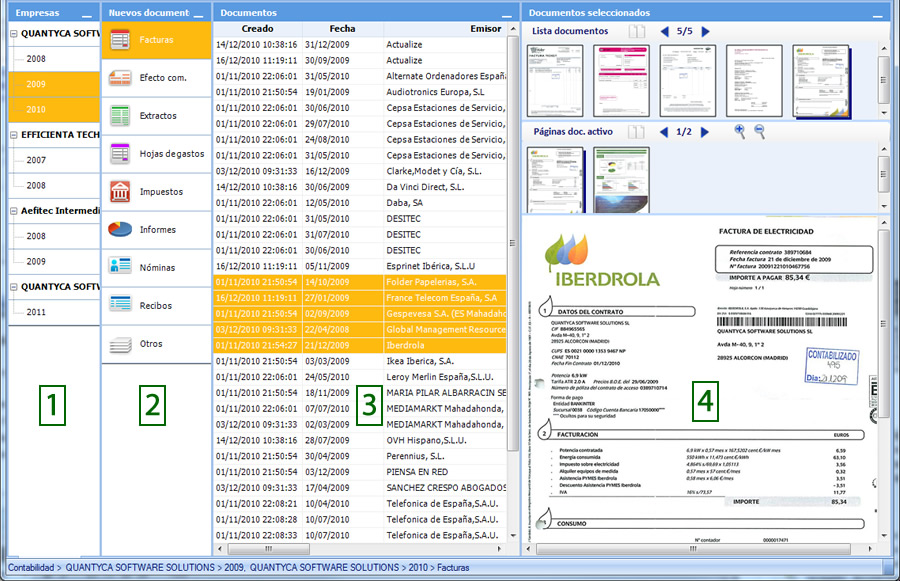This screenshot has height=581, width=900.
Task: Sort documents by the Creado column
Action: 257,29
